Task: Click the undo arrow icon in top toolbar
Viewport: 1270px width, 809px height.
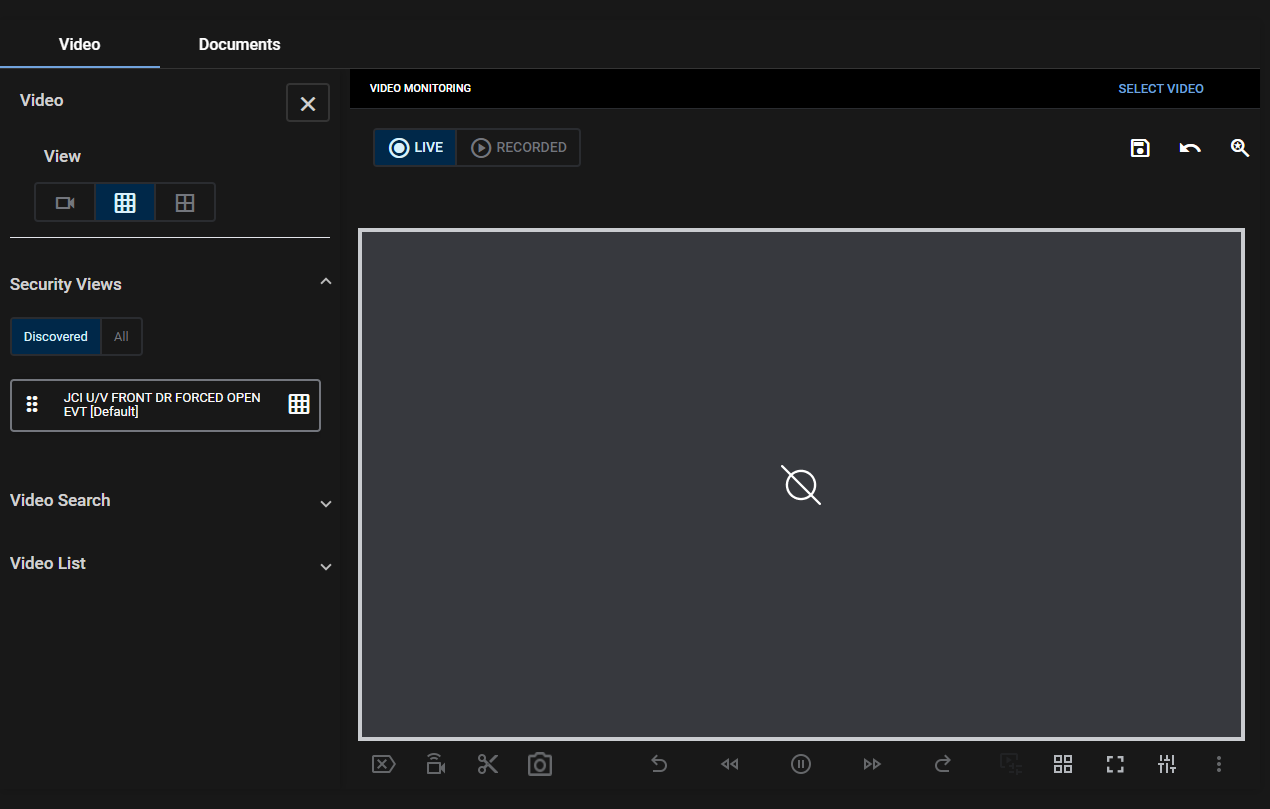Action: pos(1190,148)
